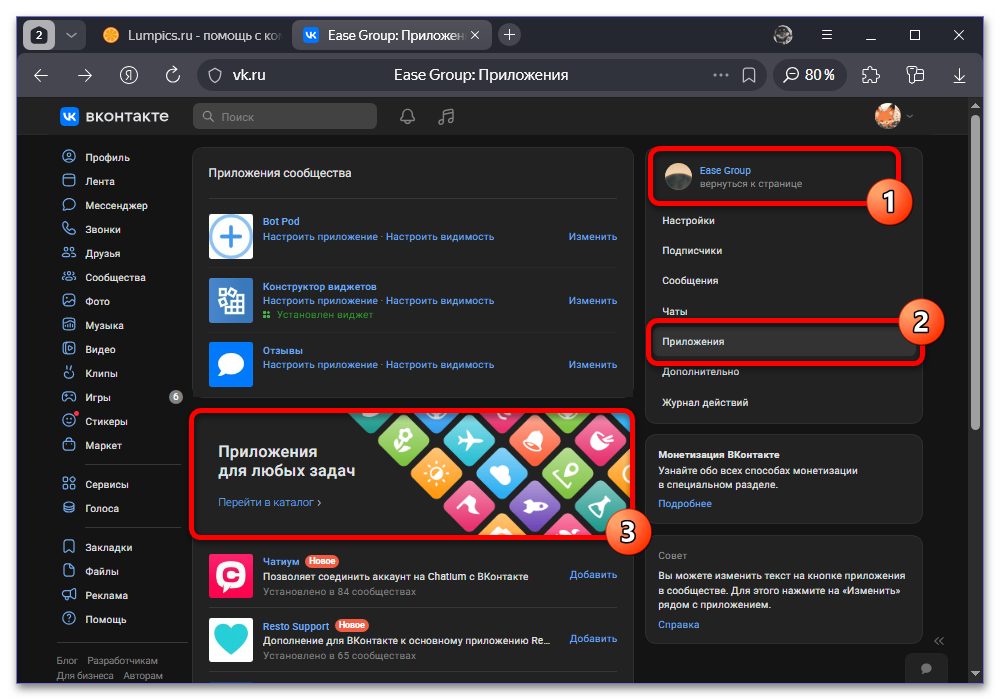Open Сервисы in the left menu
The width and height of the screenshot is (1000, 700).
pyautogui.click(x=107, y=485)
